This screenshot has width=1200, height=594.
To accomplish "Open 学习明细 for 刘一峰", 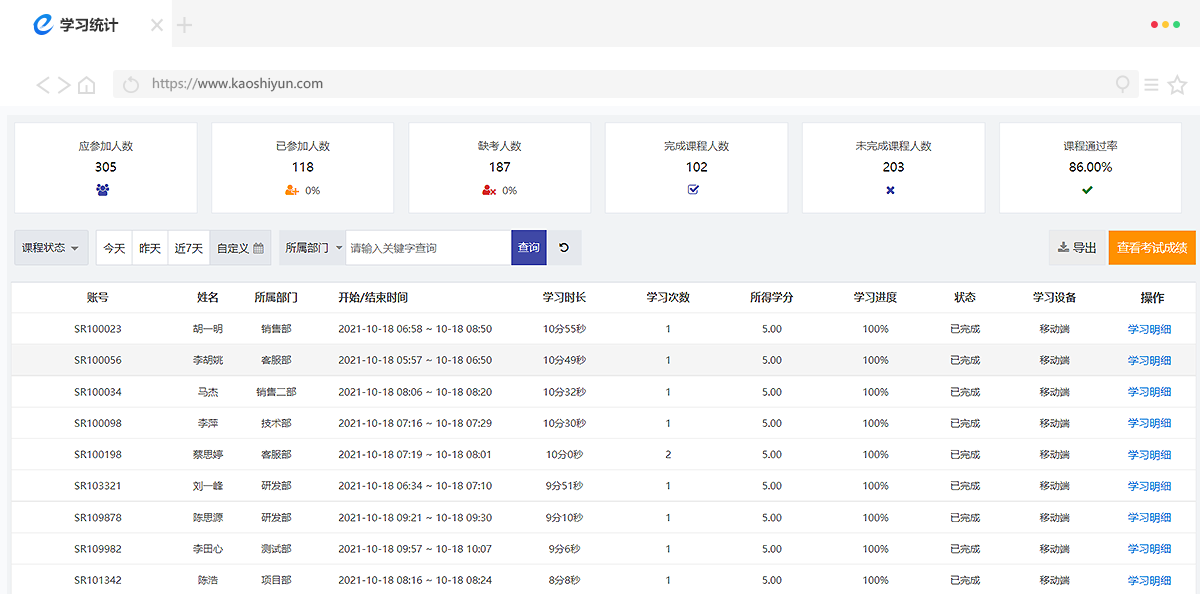I will pyautogui.click(x=1149, y=486).
